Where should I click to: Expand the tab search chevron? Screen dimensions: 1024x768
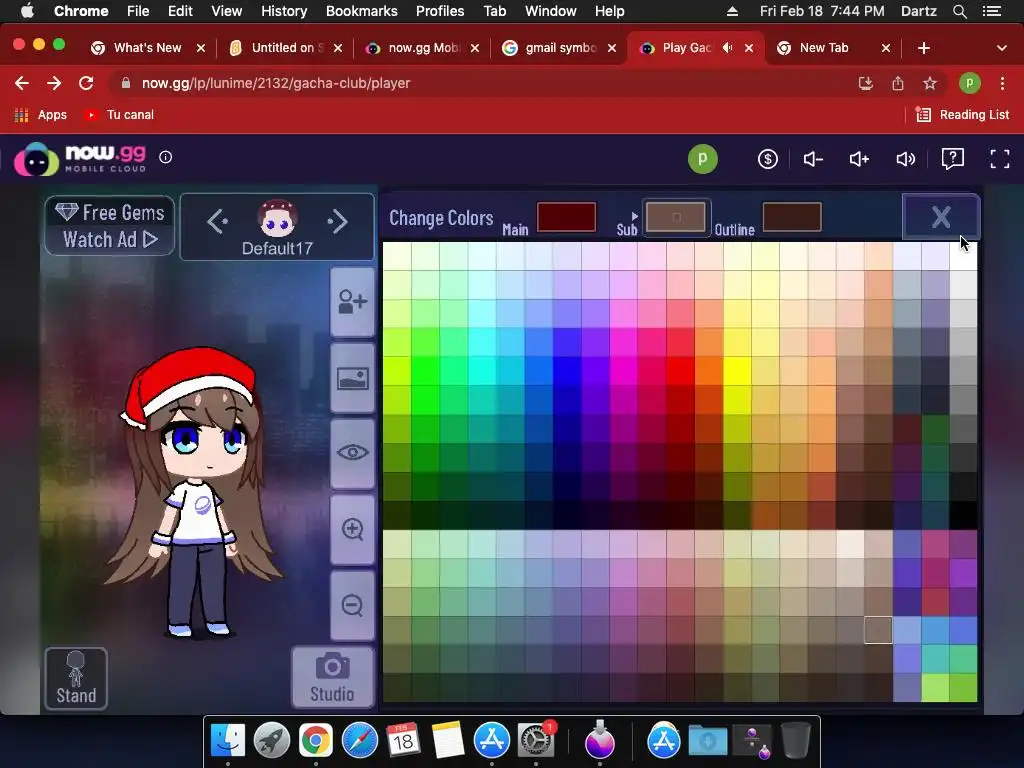[x=1002, y=48]
